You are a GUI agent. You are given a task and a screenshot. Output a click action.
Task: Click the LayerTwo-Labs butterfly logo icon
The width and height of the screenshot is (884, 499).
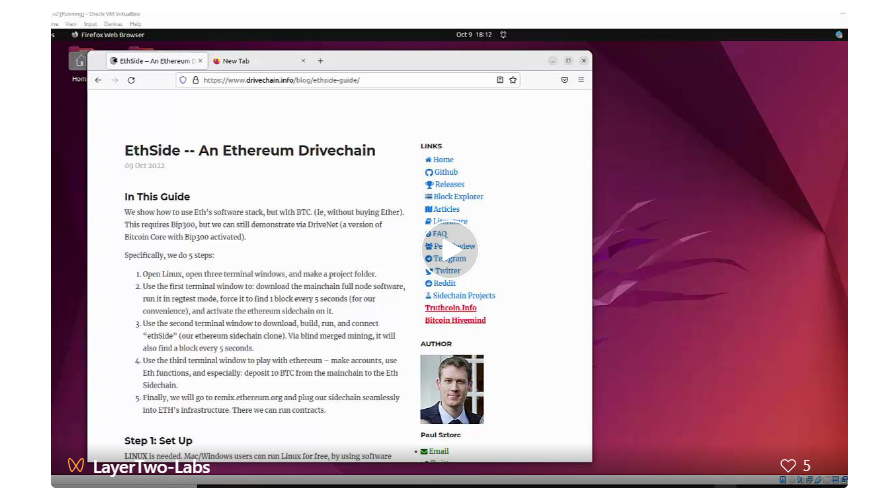click(76, 465)
